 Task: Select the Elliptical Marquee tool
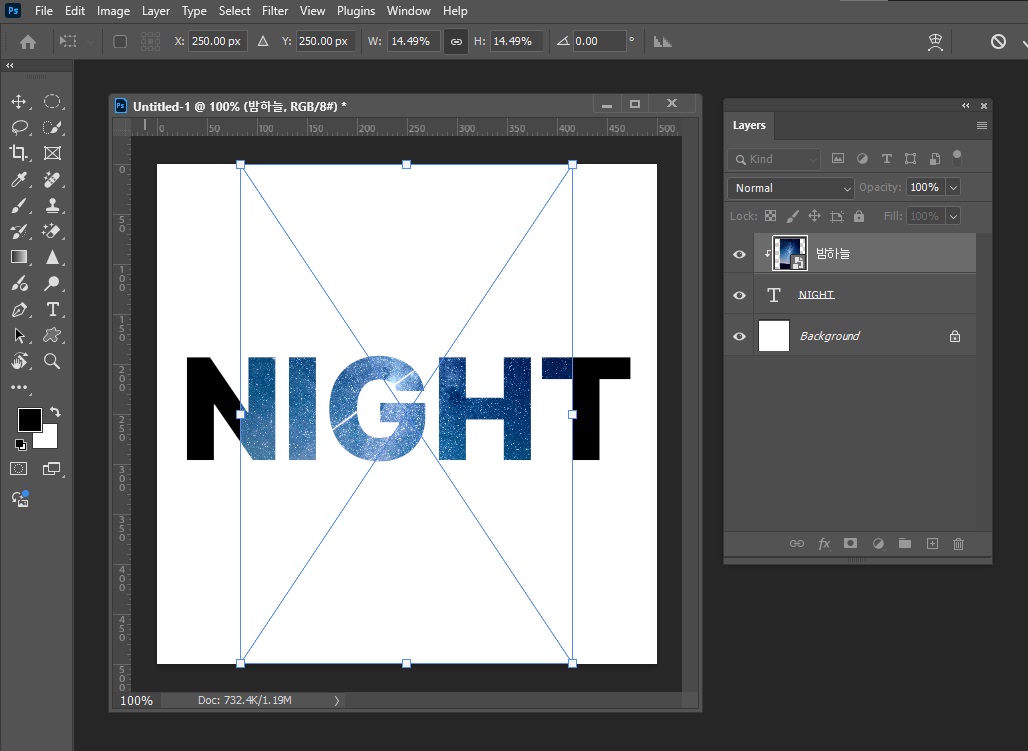click(52, 102)
